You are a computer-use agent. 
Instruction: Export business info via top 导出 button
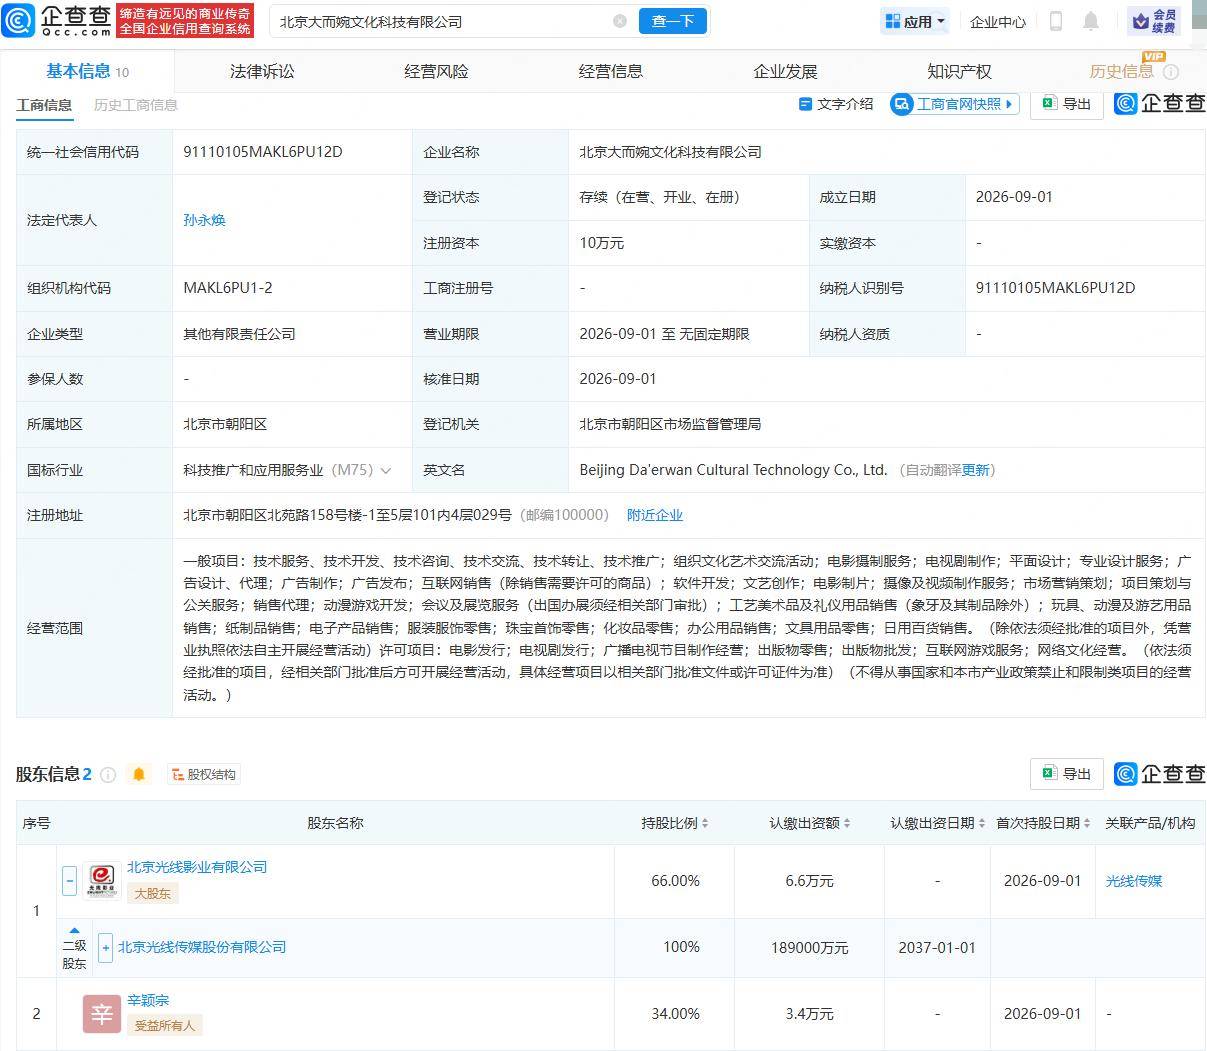[1067, 104]
